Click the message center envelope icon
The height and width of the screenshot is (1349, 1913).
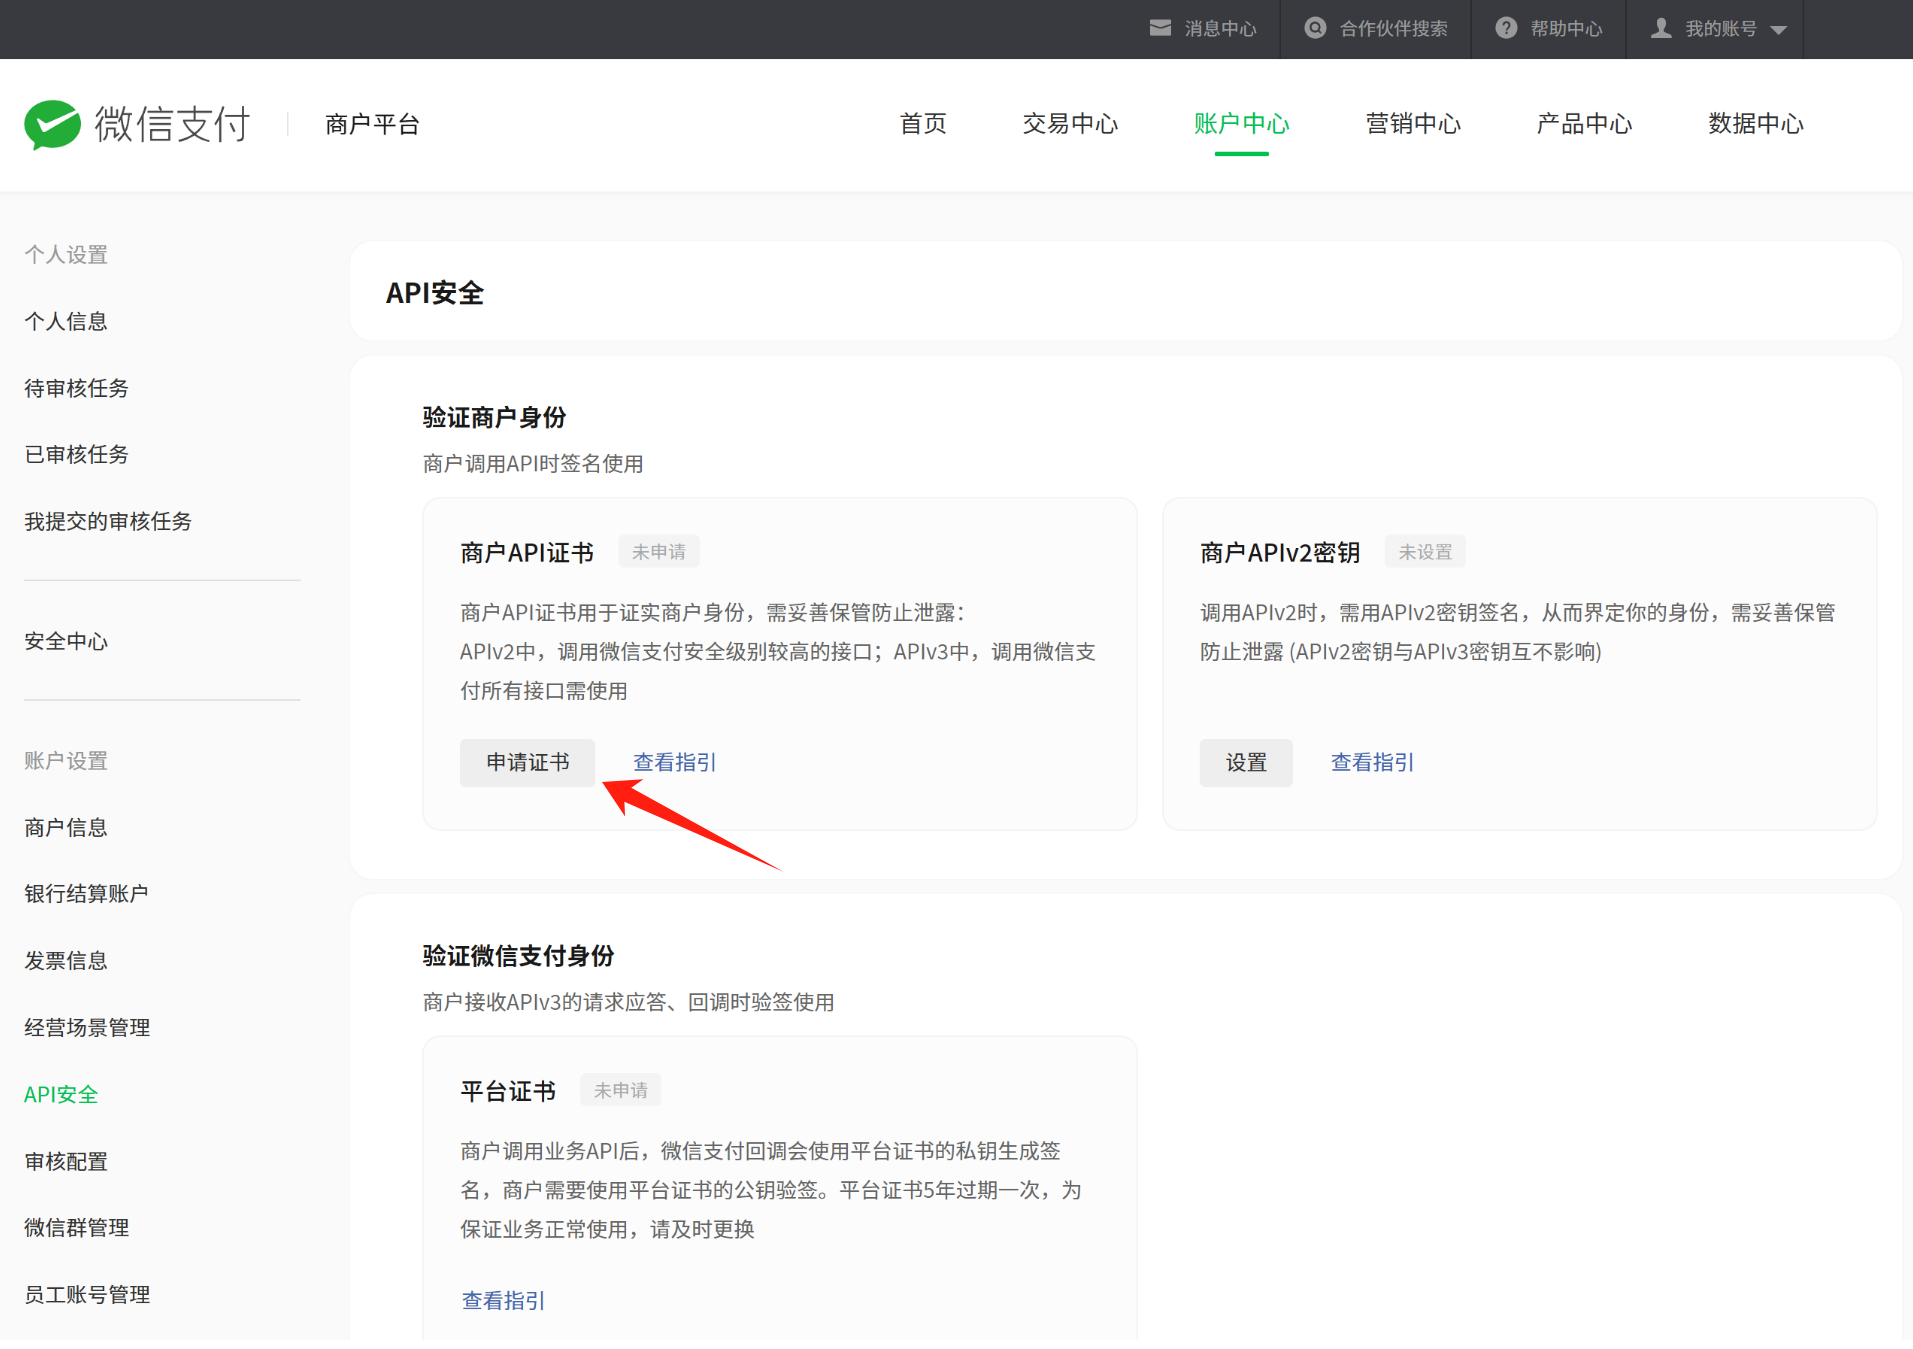point(1160,28)
